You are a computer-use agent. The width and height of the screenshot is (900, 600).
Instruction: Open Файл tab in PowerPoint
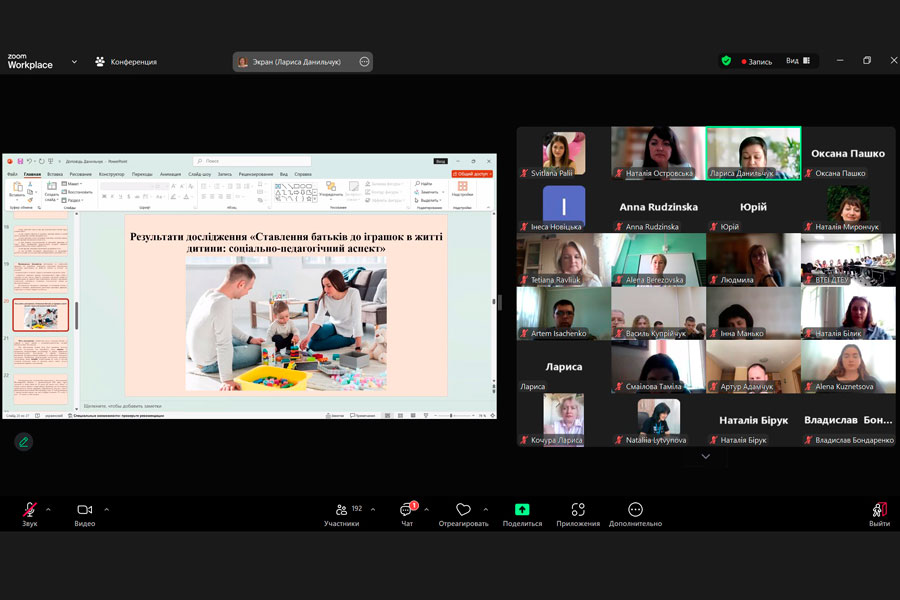[12, 174]
